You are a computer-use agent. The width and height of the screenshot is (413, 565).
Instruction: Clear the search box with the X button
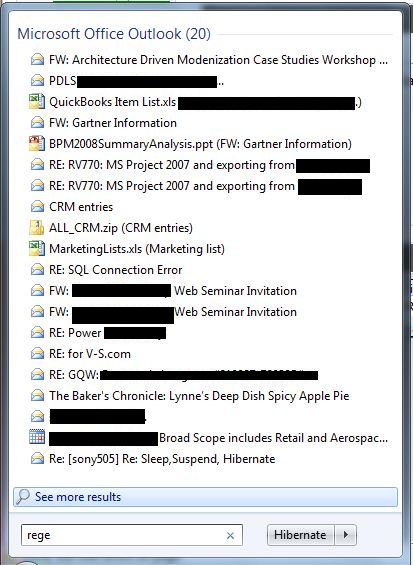point(230,535)
